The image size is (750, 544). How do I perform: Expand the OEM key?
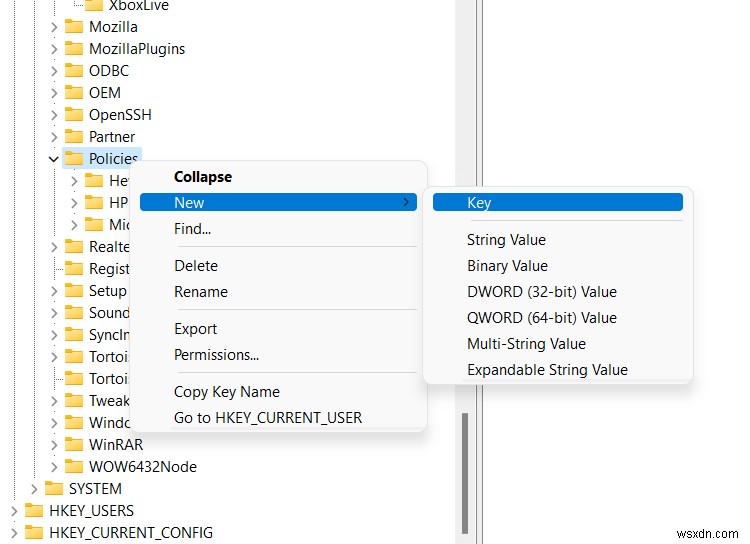[54, 93]
